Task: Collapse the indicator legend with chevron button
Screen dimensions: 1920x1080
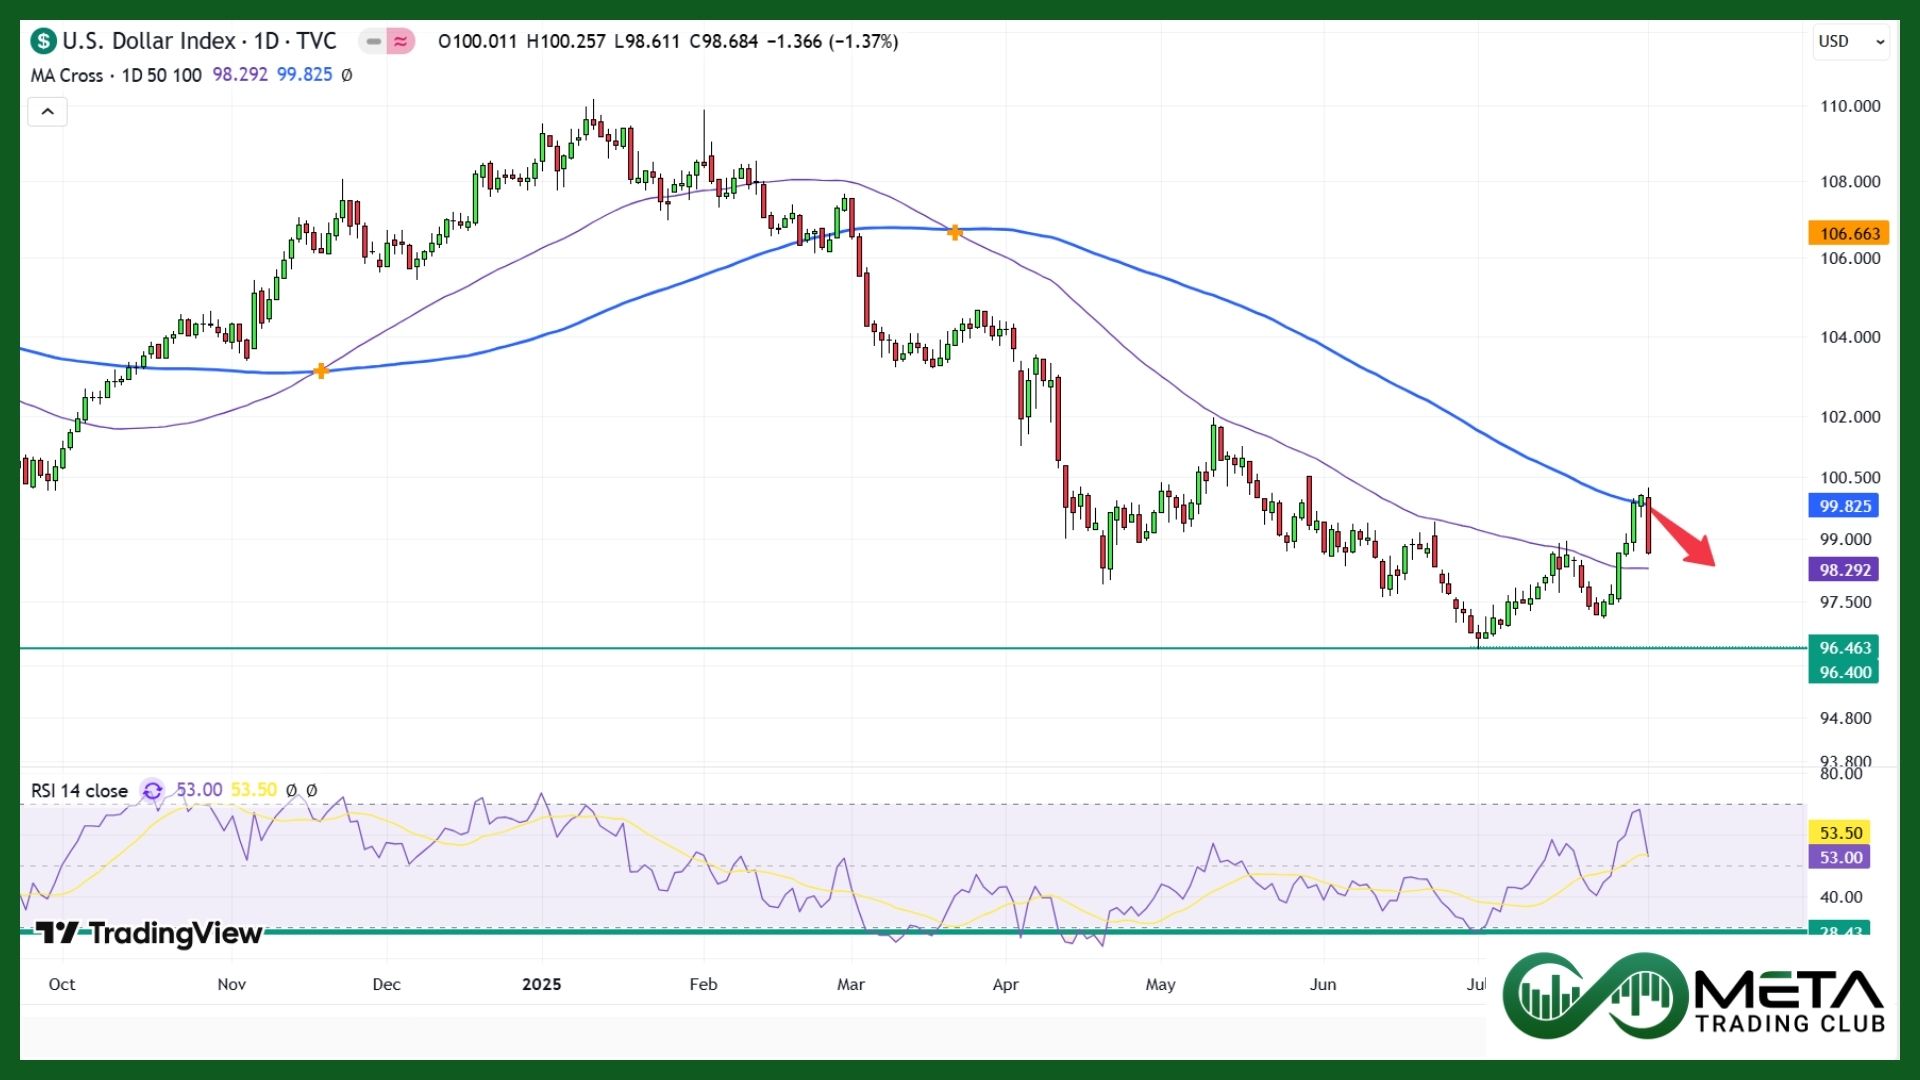Action: coord(47,112)
